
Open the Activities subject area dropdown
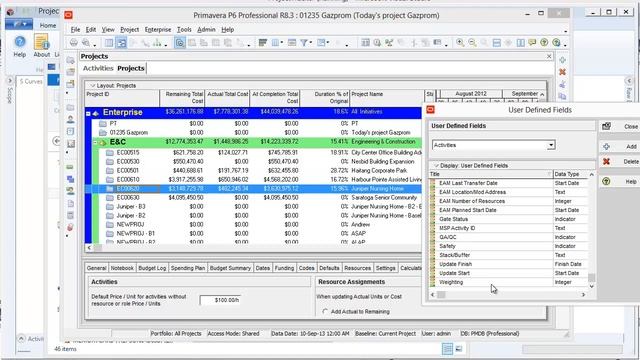[x=551, y=145]
